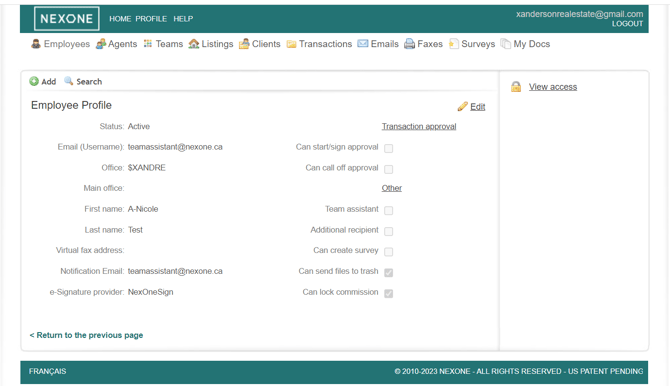670x386 pixels.
Task: Click the LOGOUT link
Action: [627, 24]
